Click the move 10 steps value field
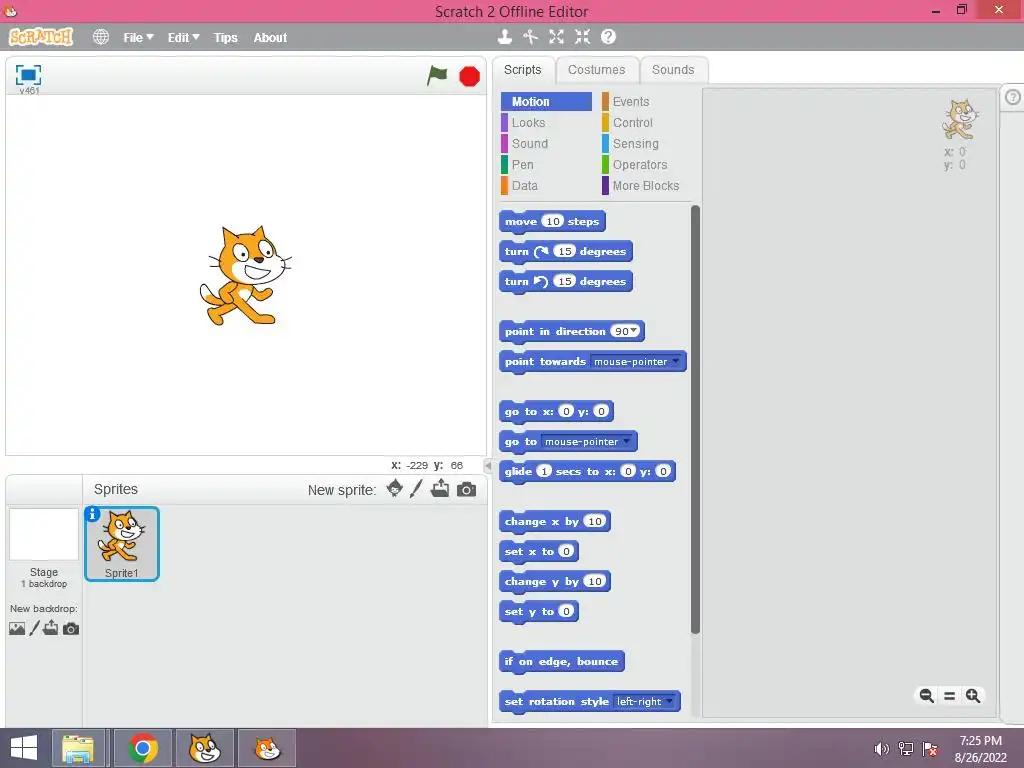Viewport: 1024px width, 768px height. point(552,221)
